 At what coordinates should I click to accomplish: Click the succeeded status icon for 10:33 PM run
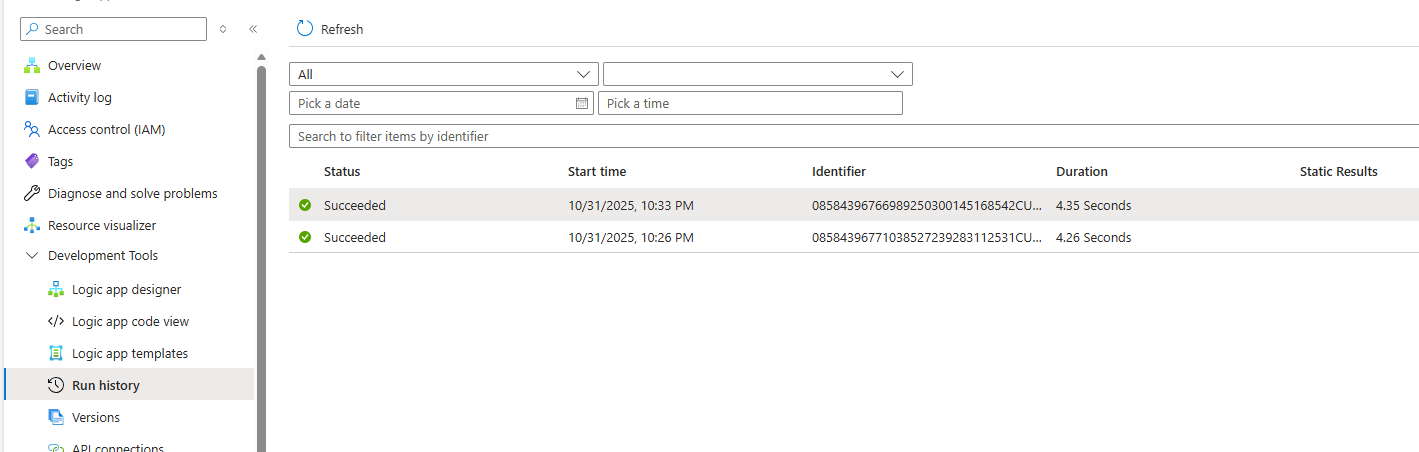(x=305, y=205)
